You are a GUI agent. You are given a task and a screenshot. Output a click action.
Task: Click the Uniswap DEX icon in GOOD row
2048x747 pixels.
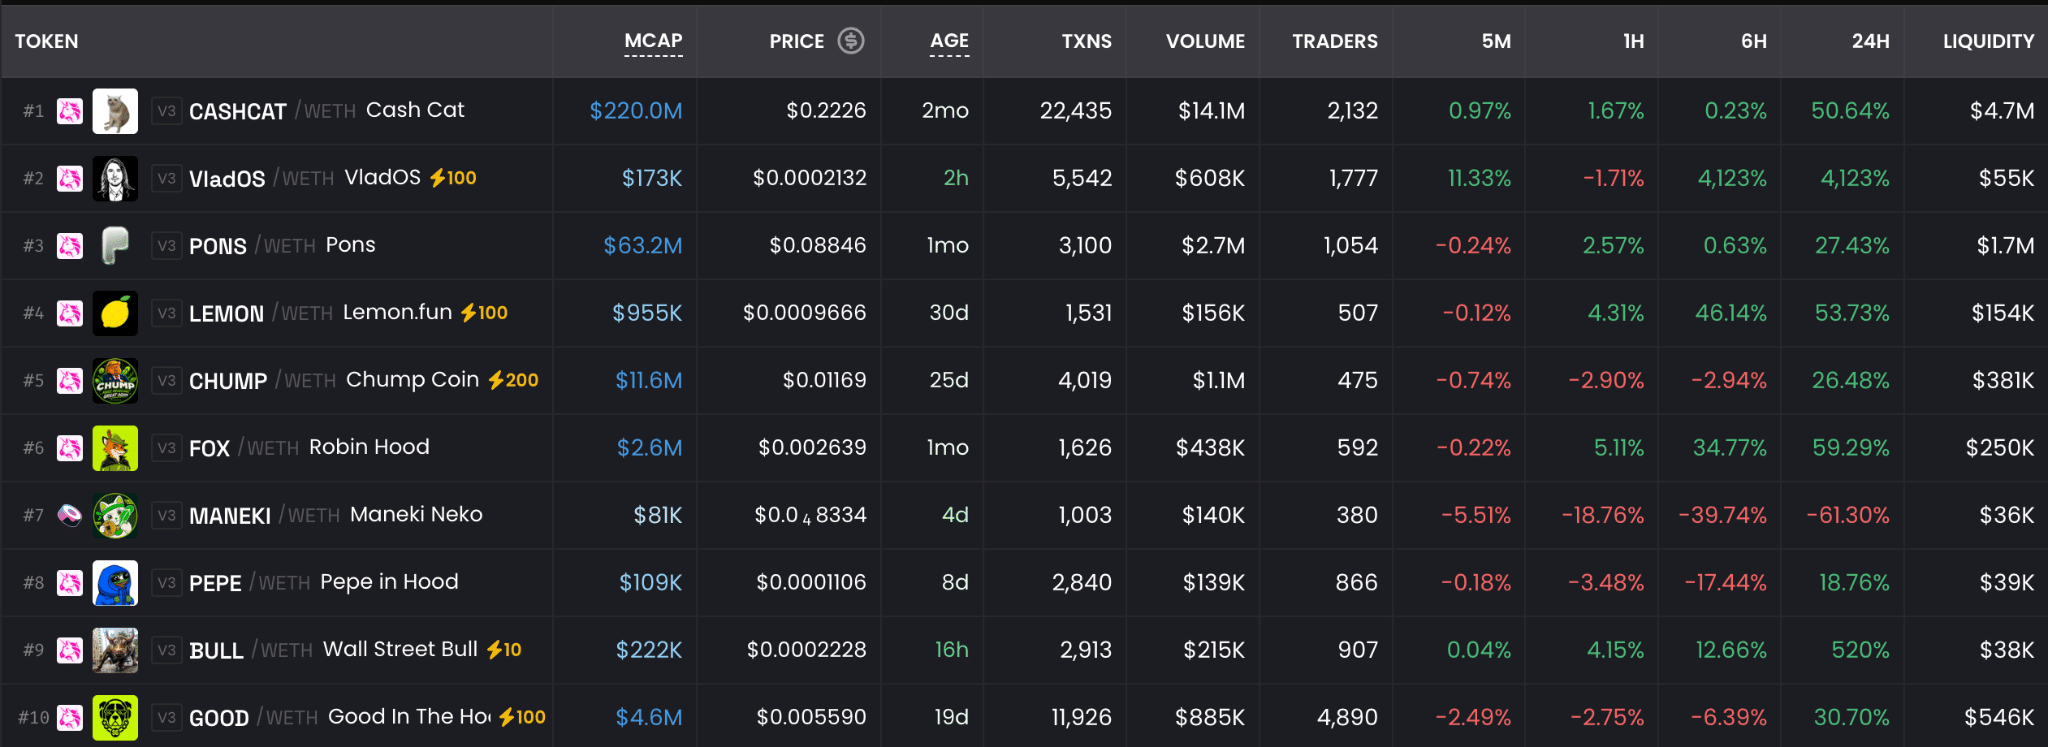69,717
